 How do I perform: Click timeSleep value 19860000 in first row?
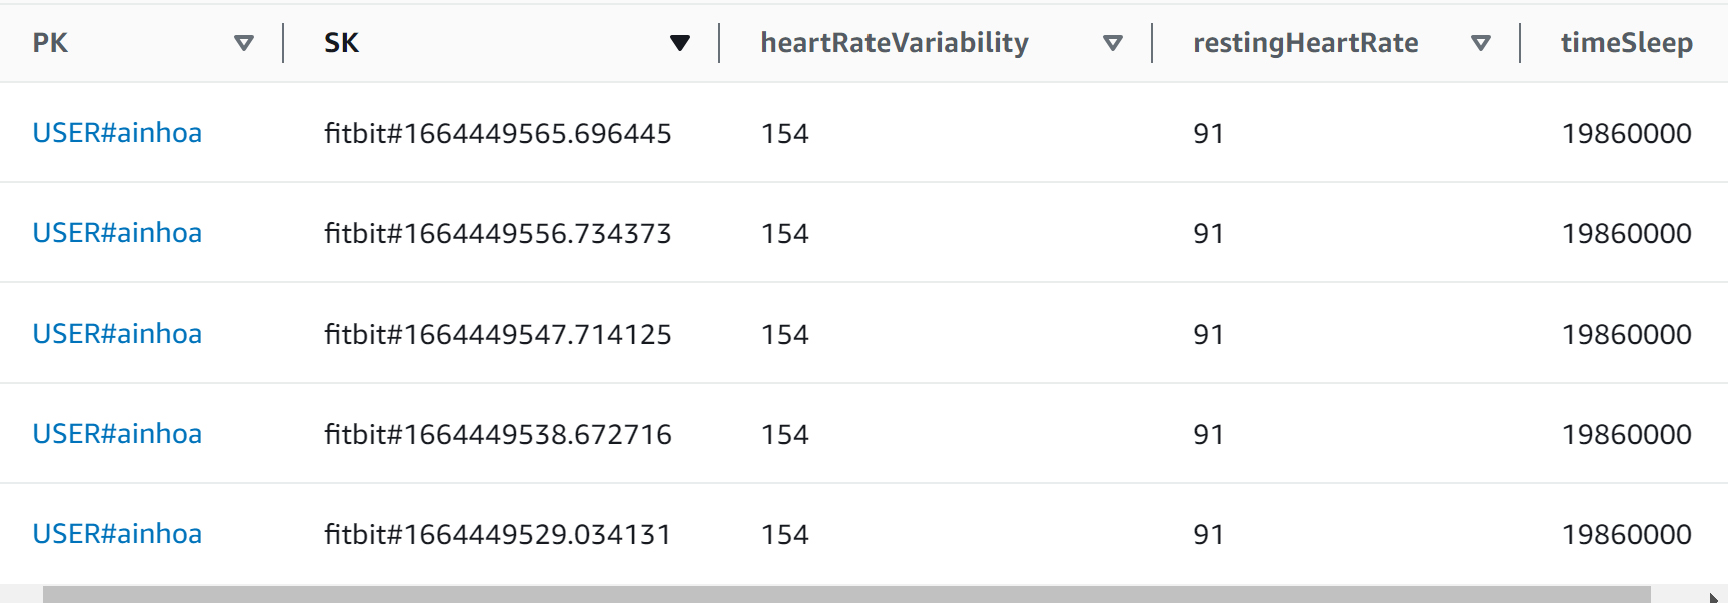(1627, 133)
